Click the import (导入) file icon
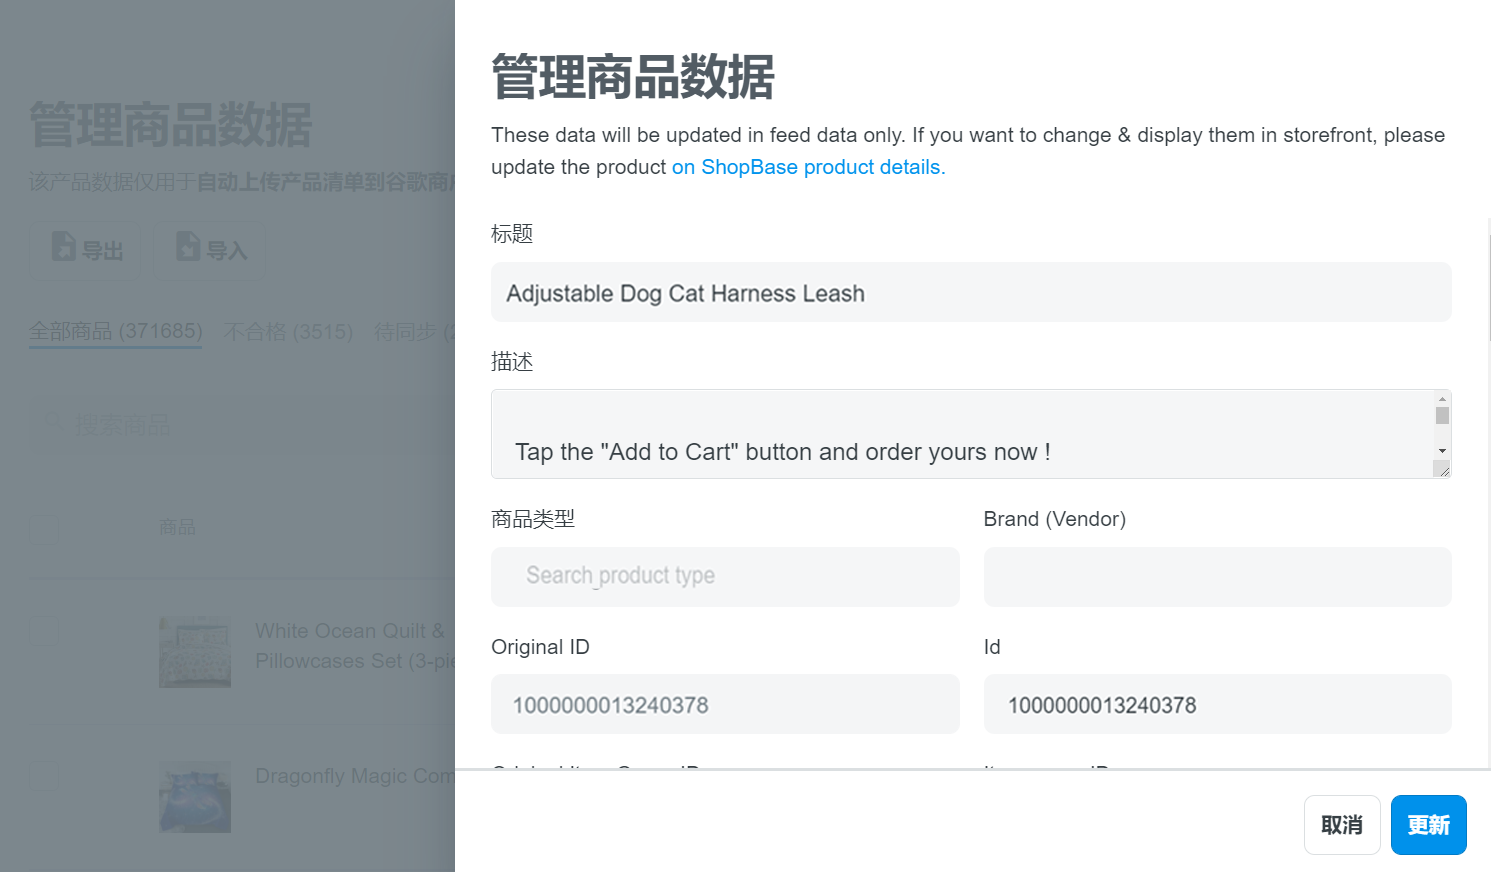 [188, 246]
